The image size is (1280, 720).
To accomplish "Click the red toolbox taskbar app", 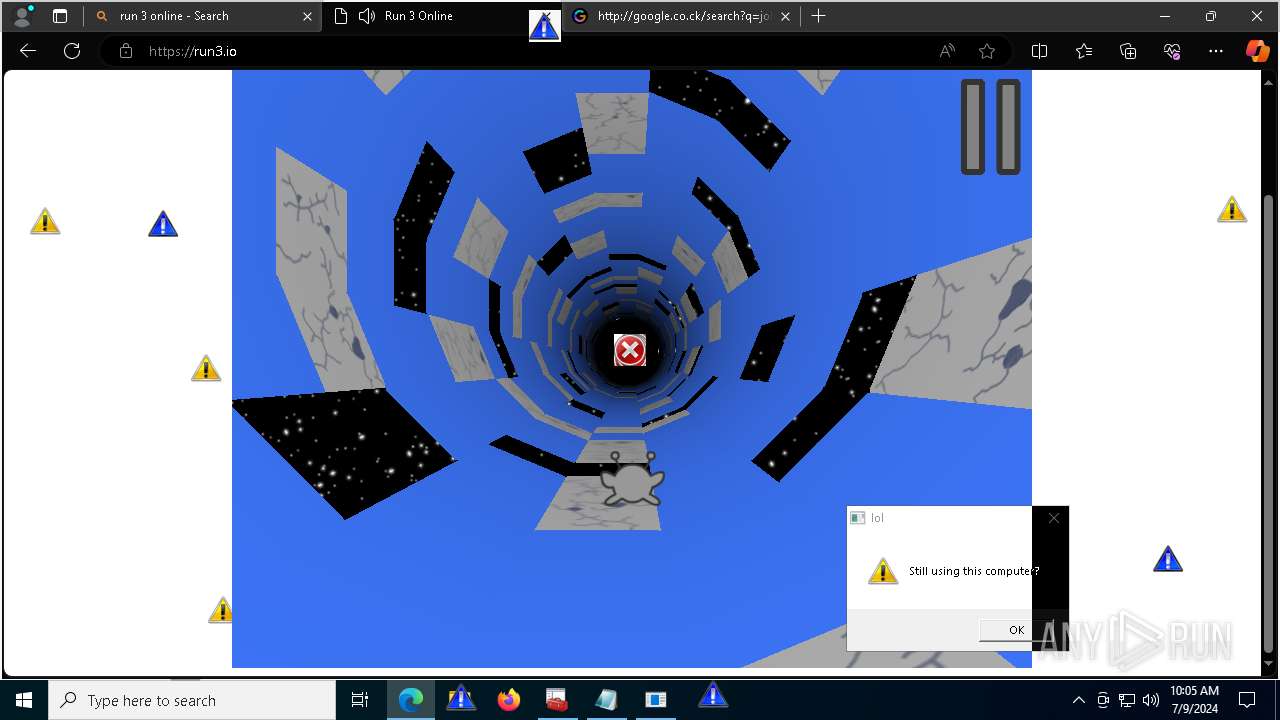I will 557,700.
